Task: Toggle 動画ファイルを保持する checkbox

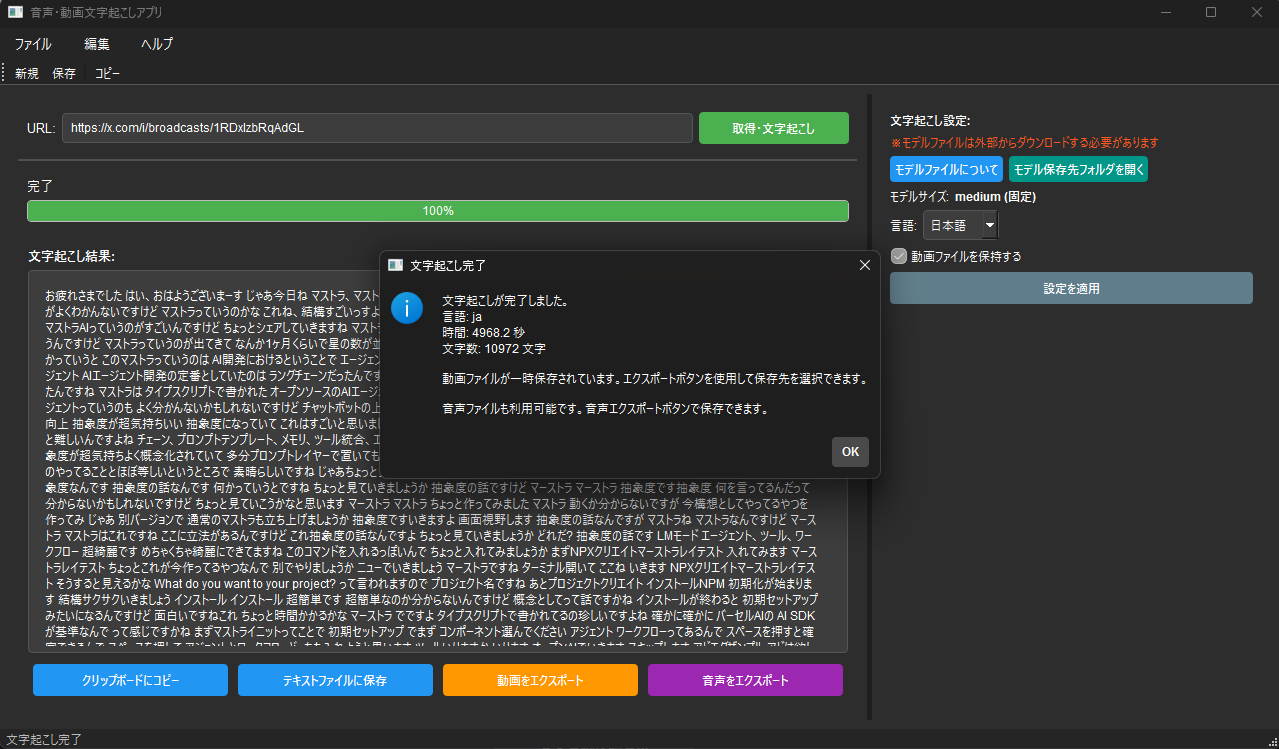Action: tap(898, 256)
